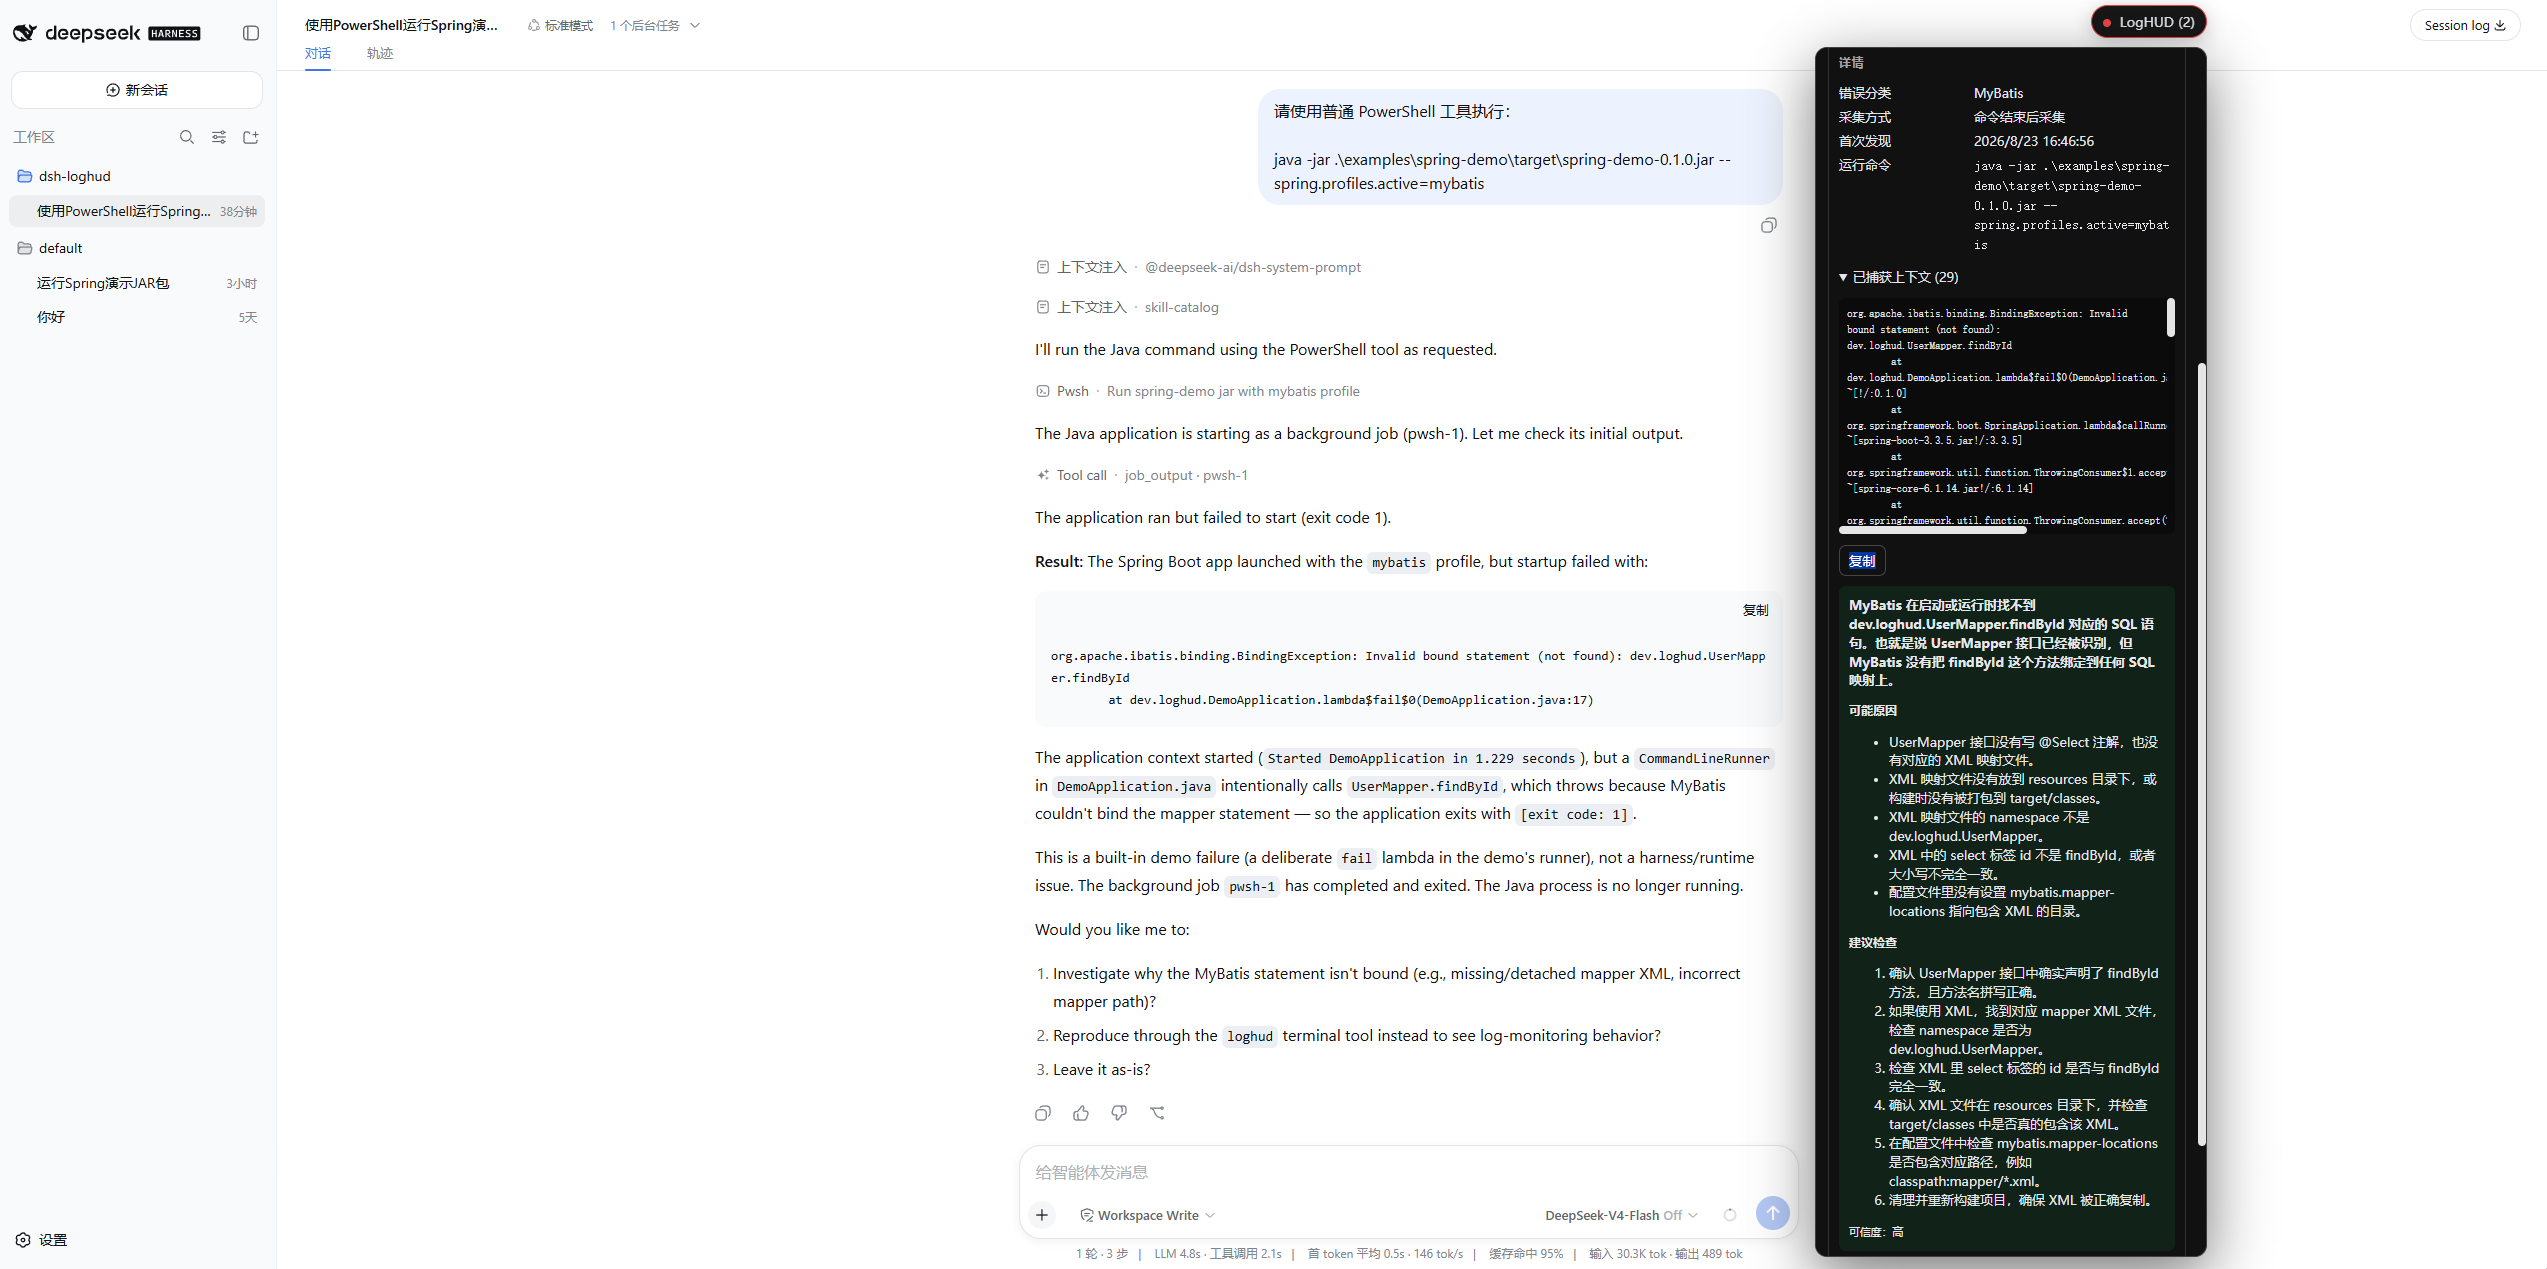This screenshot has height=1269, width=2547.
Task: Open the DeepSeek-V4-Flash model dropdown
Action: point(1621,1215)
